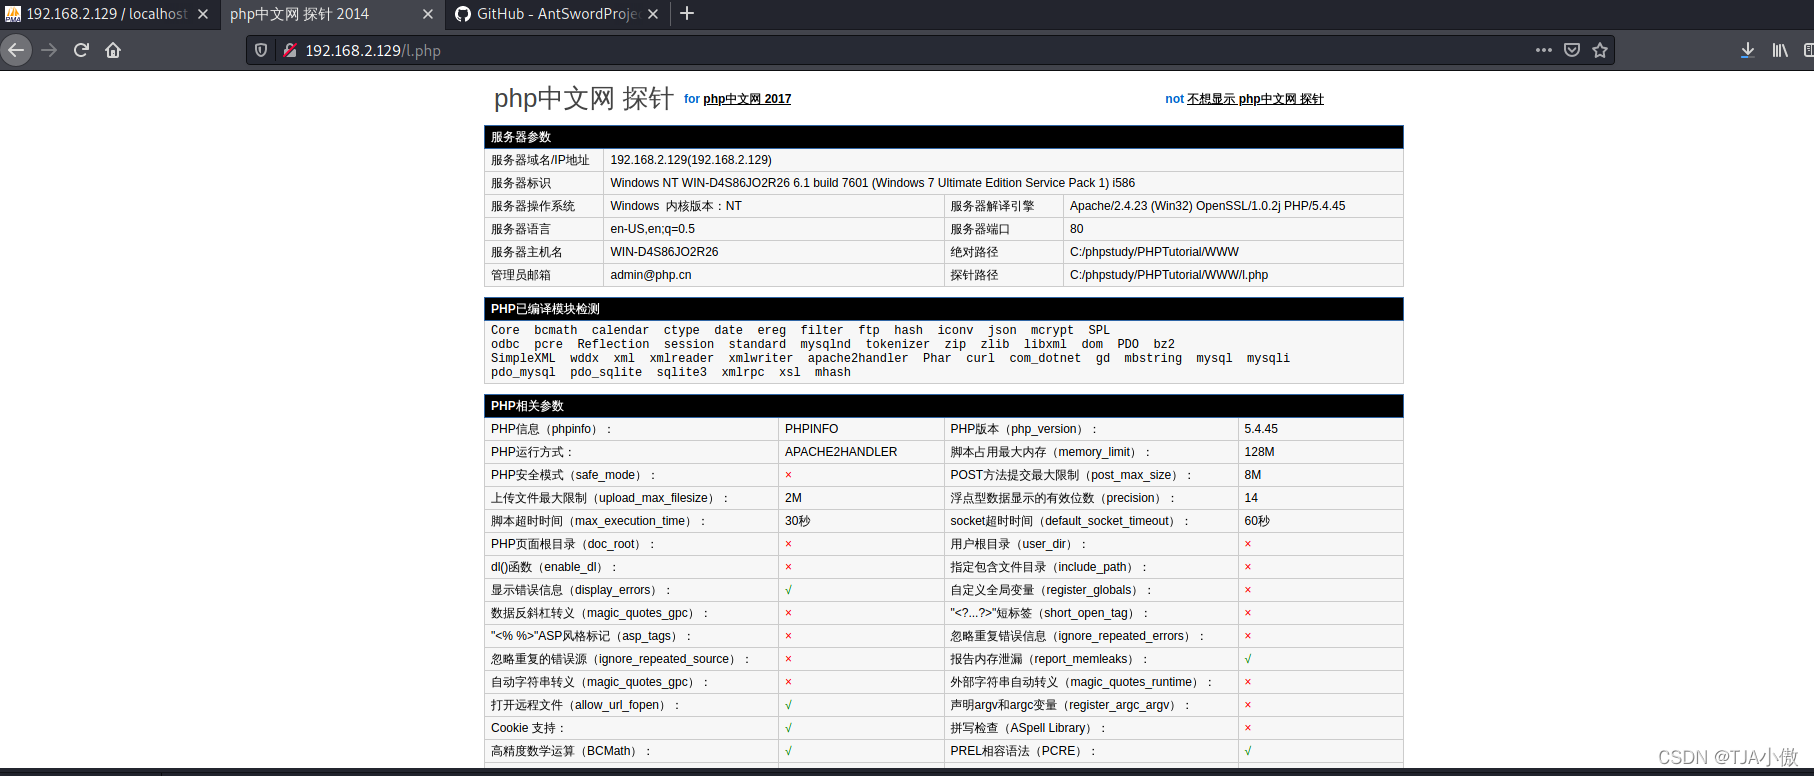The width and height of the screenshot is (1814, 776).
Task: Select the default_socket_timeout value 60秒
Action: (1257, 521)
